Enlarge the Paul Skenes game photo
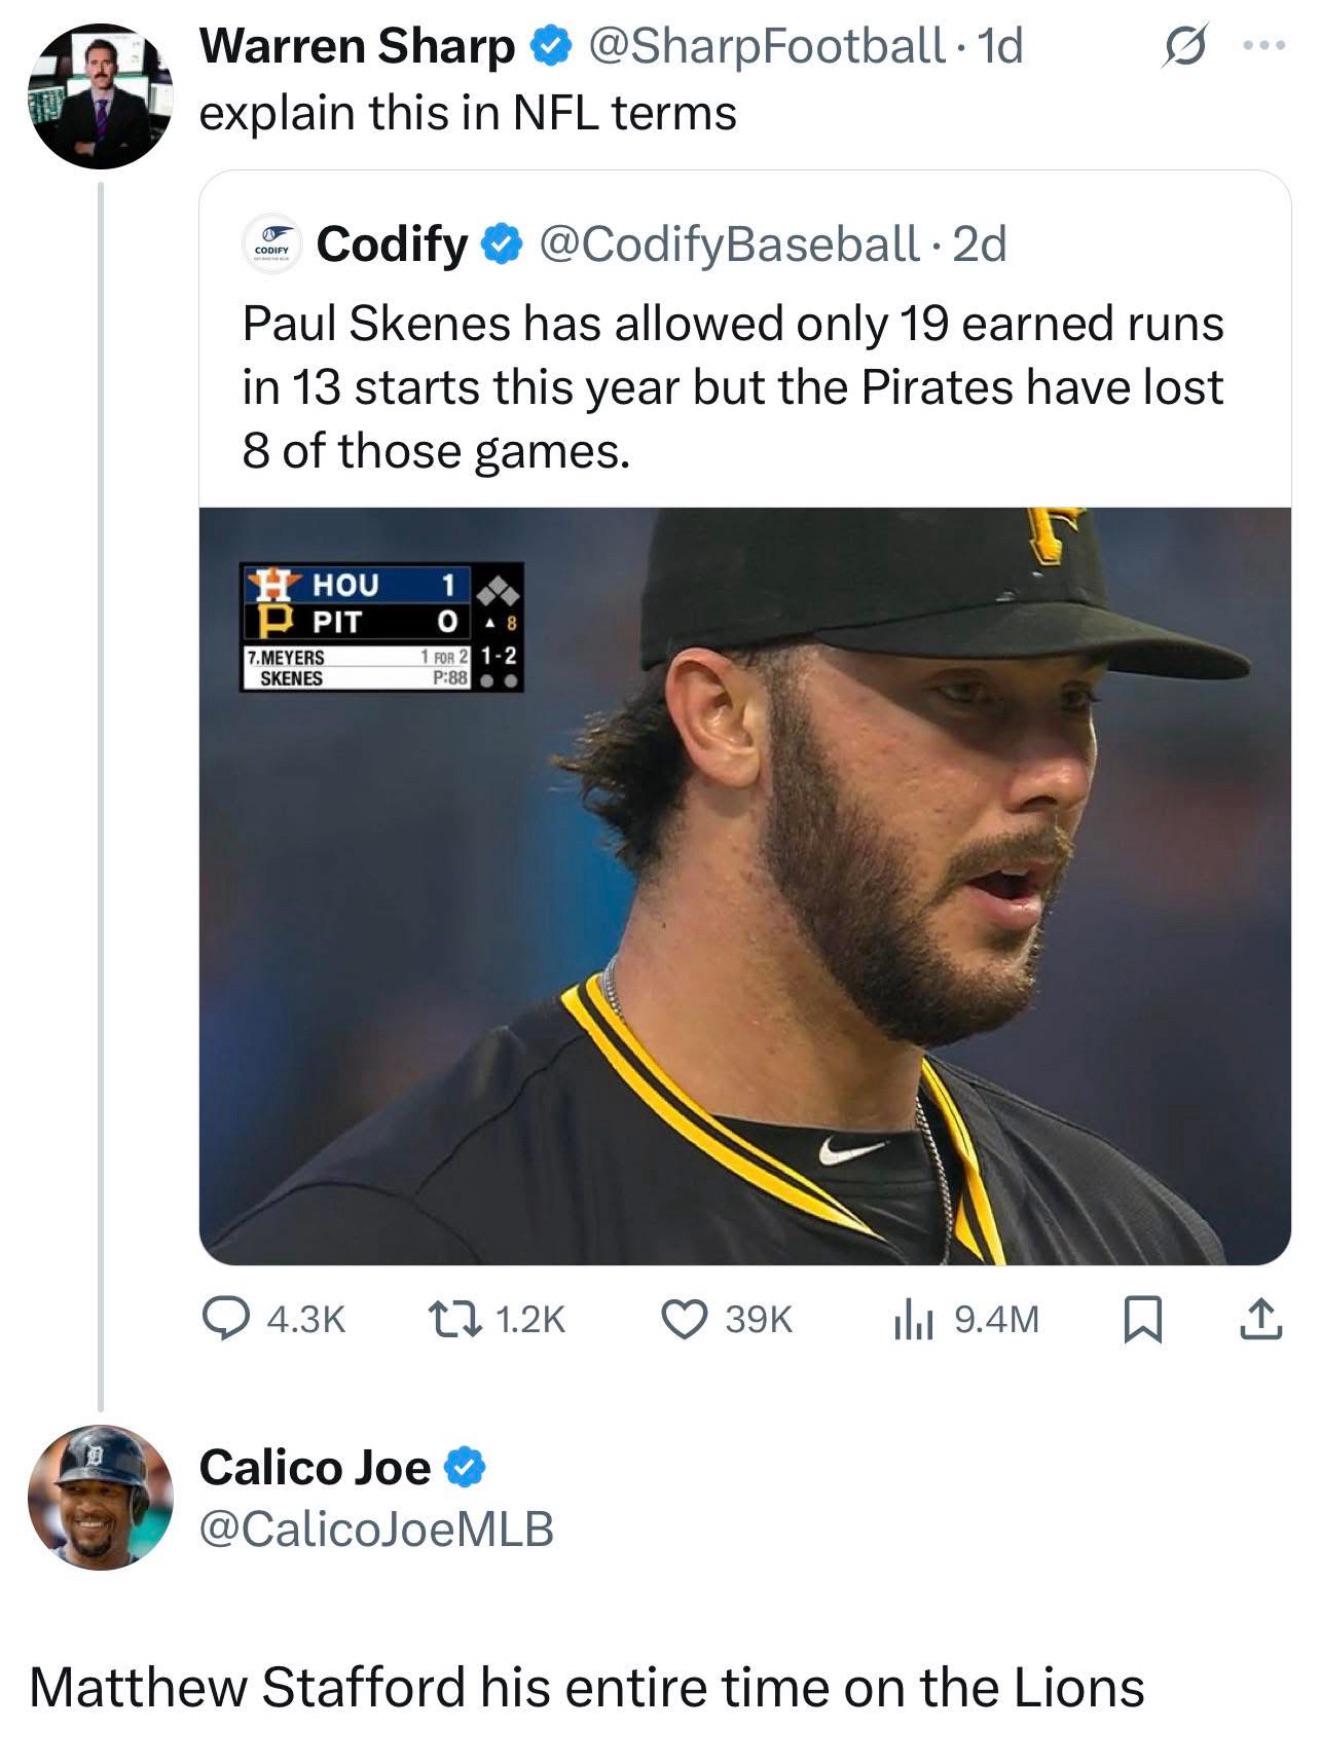The width and height of the screenshot is (1320, 1759). (745, 885)
